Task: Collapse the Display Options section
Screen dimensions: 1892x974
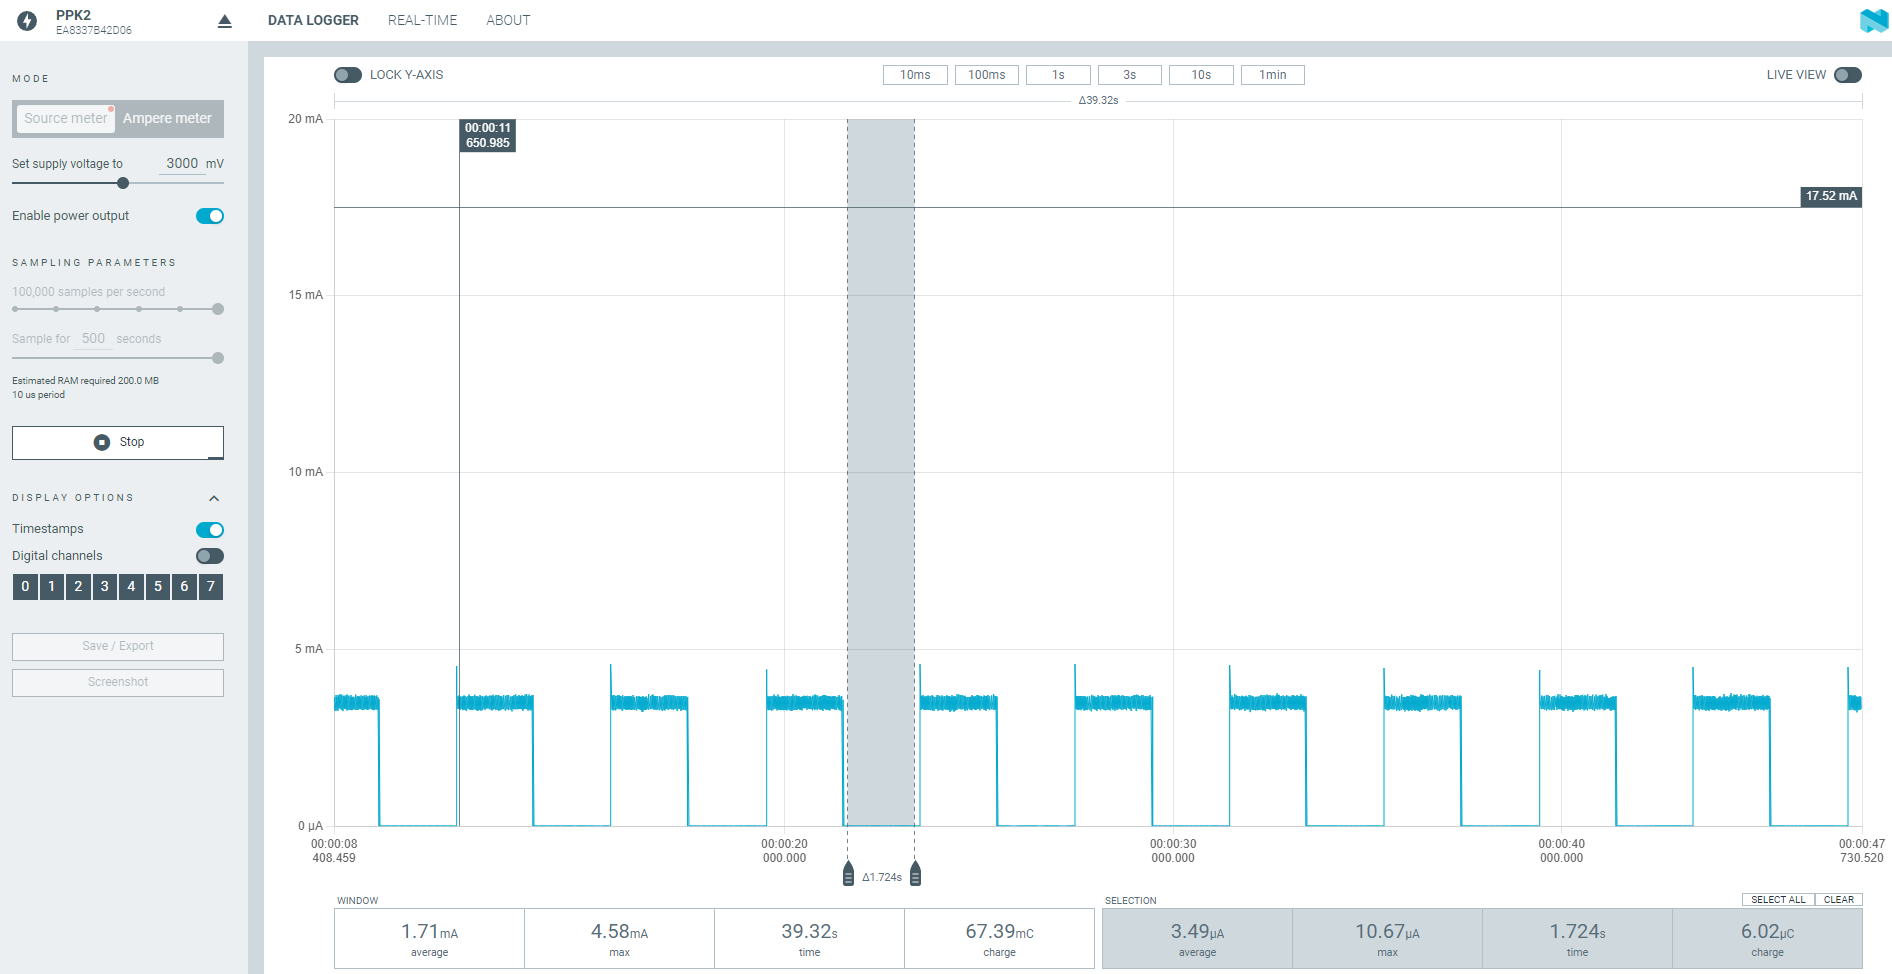Action: (x=214, y=498)
